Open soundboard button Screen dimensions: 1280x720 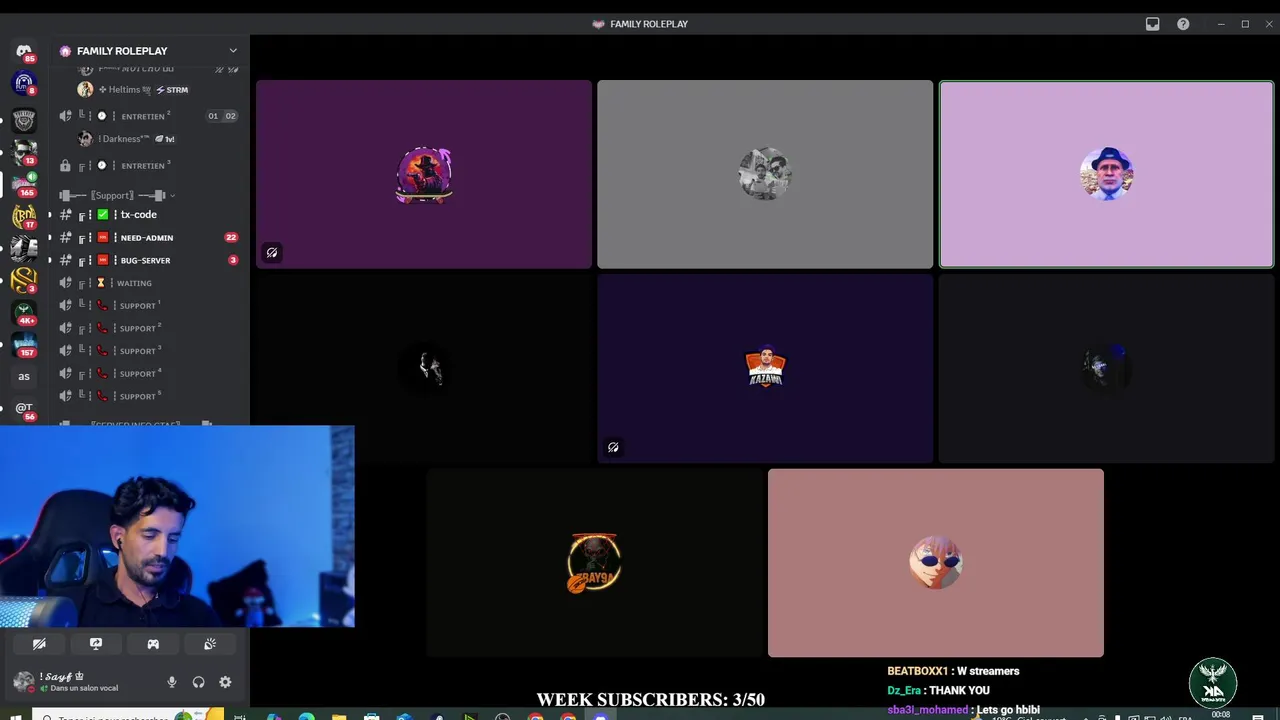[210, 644]
